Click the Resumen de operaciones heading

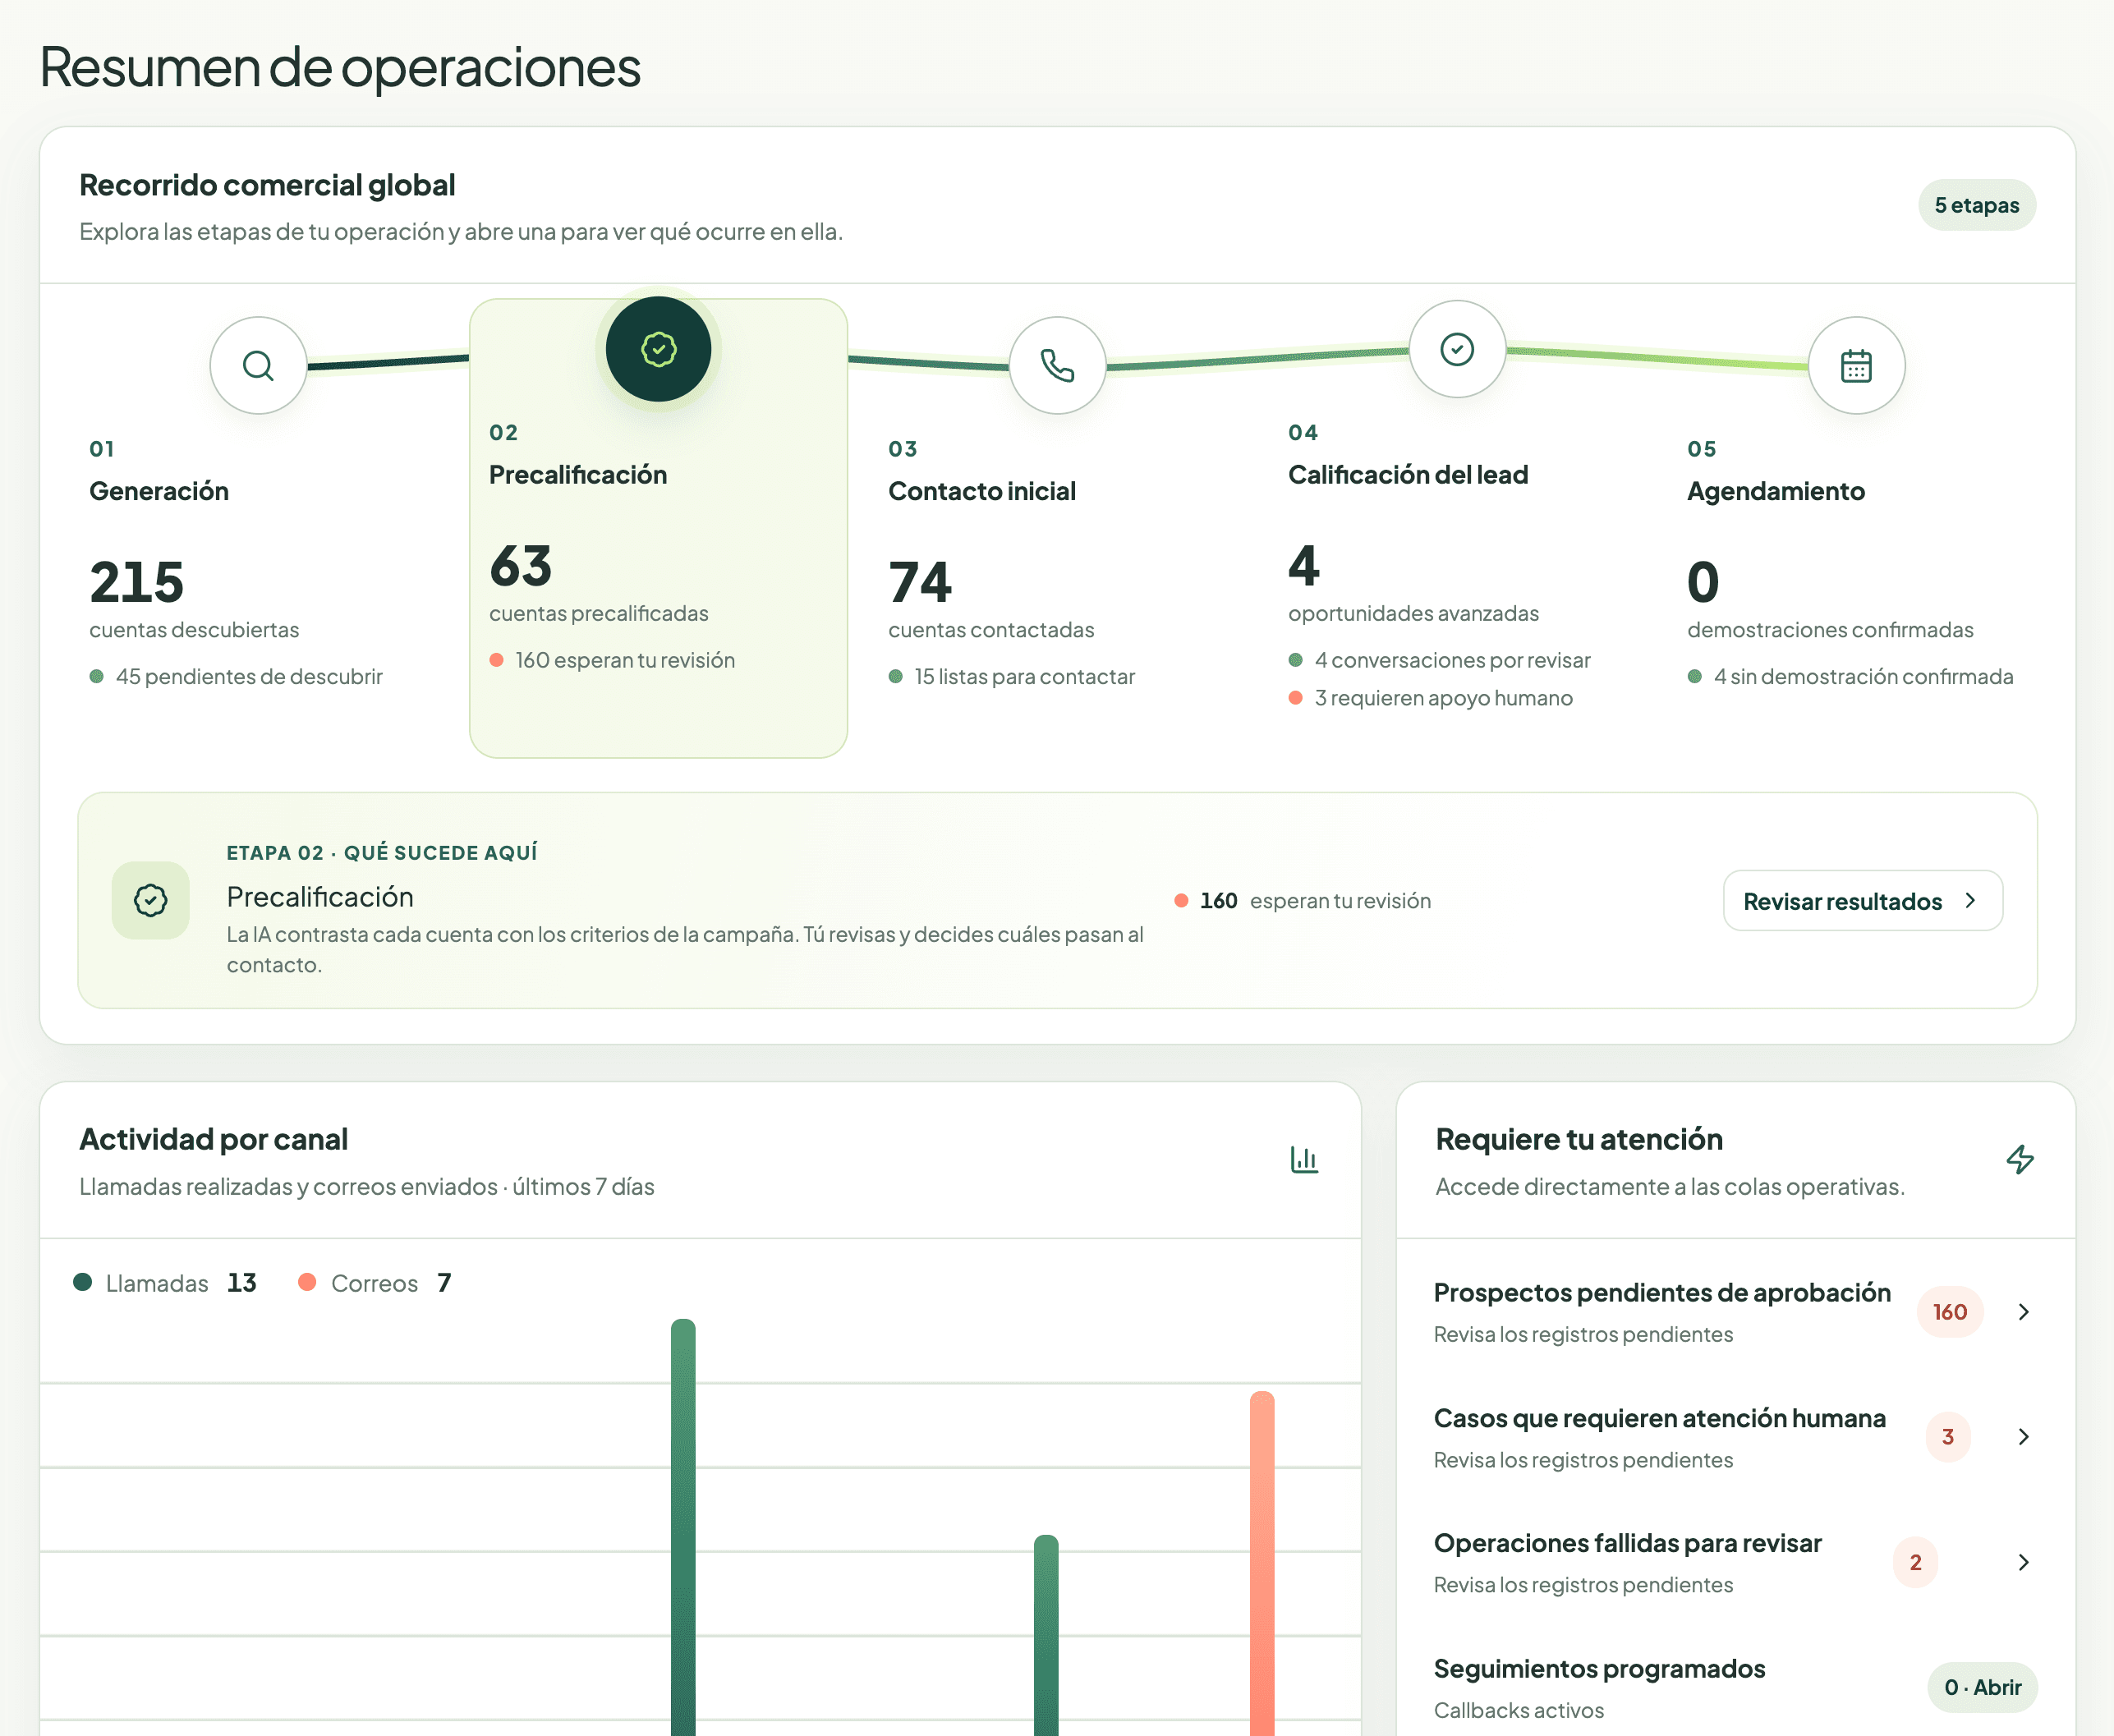[340, 67]
